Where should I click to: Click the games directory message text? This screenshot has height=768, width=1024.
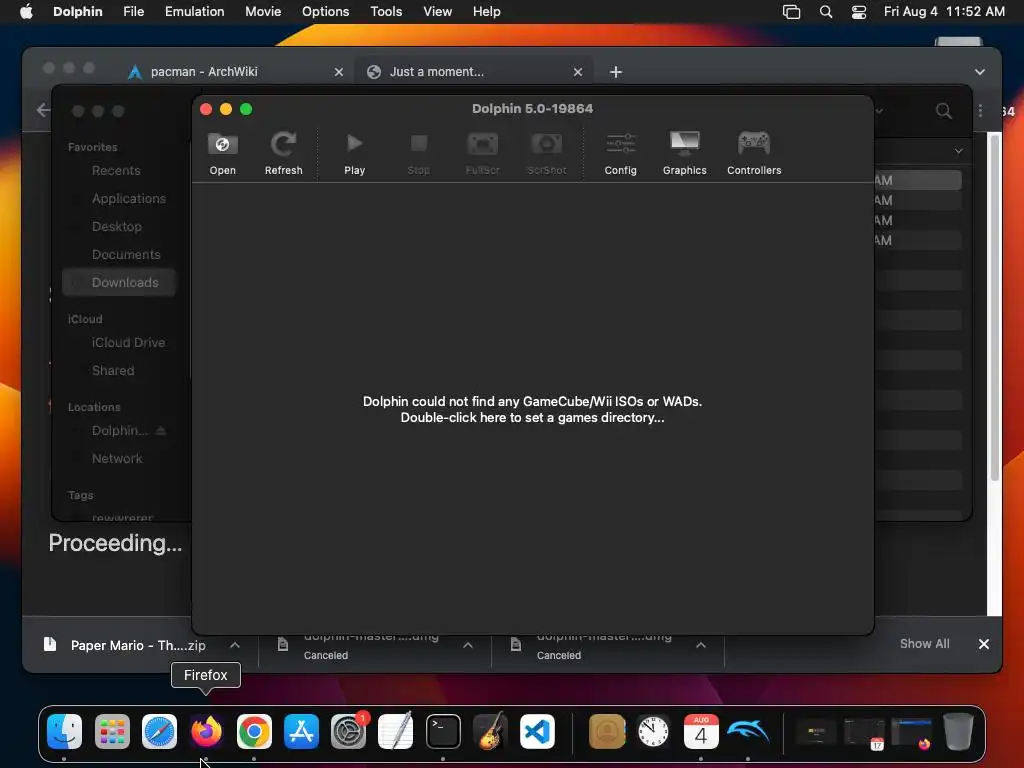click(532, 409)
